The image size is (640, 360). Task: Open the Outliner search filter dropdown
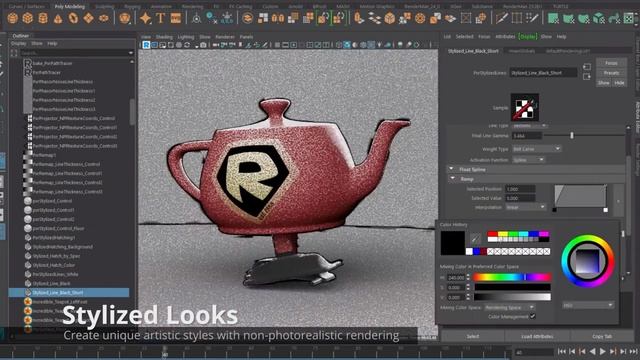click(x=131, y=53)
